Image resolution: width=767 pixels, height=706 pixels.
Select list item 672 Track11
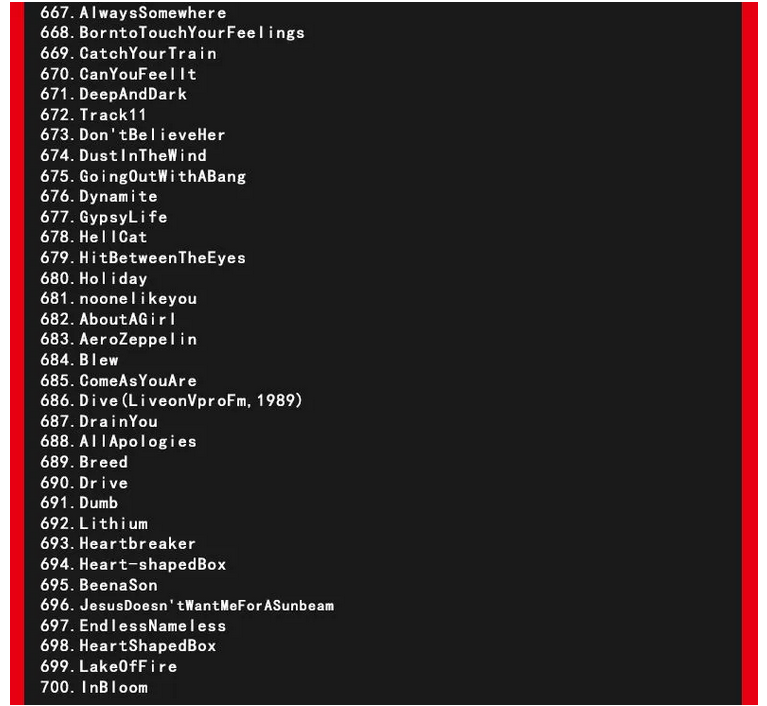[x=93, y=114]
